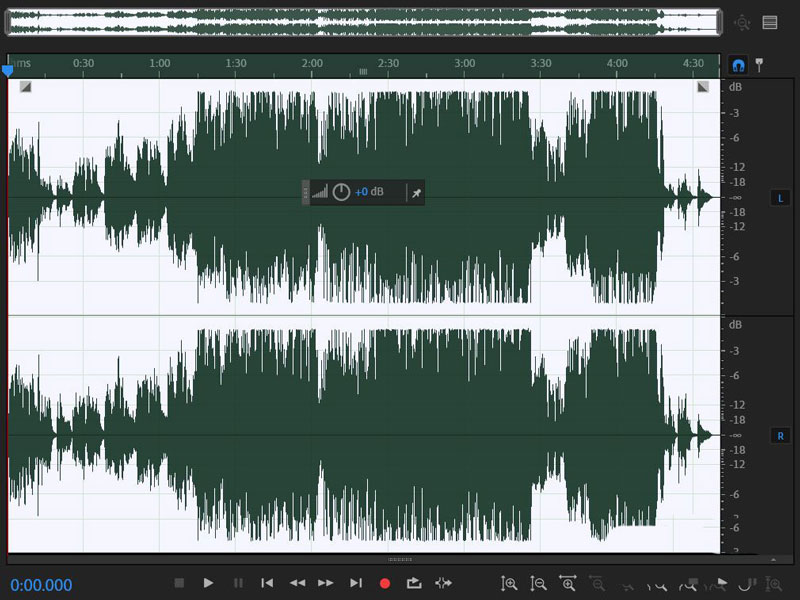Click the Rewind button
The width and height of the screenshot is (800, 600).
(x=297, y=583)
